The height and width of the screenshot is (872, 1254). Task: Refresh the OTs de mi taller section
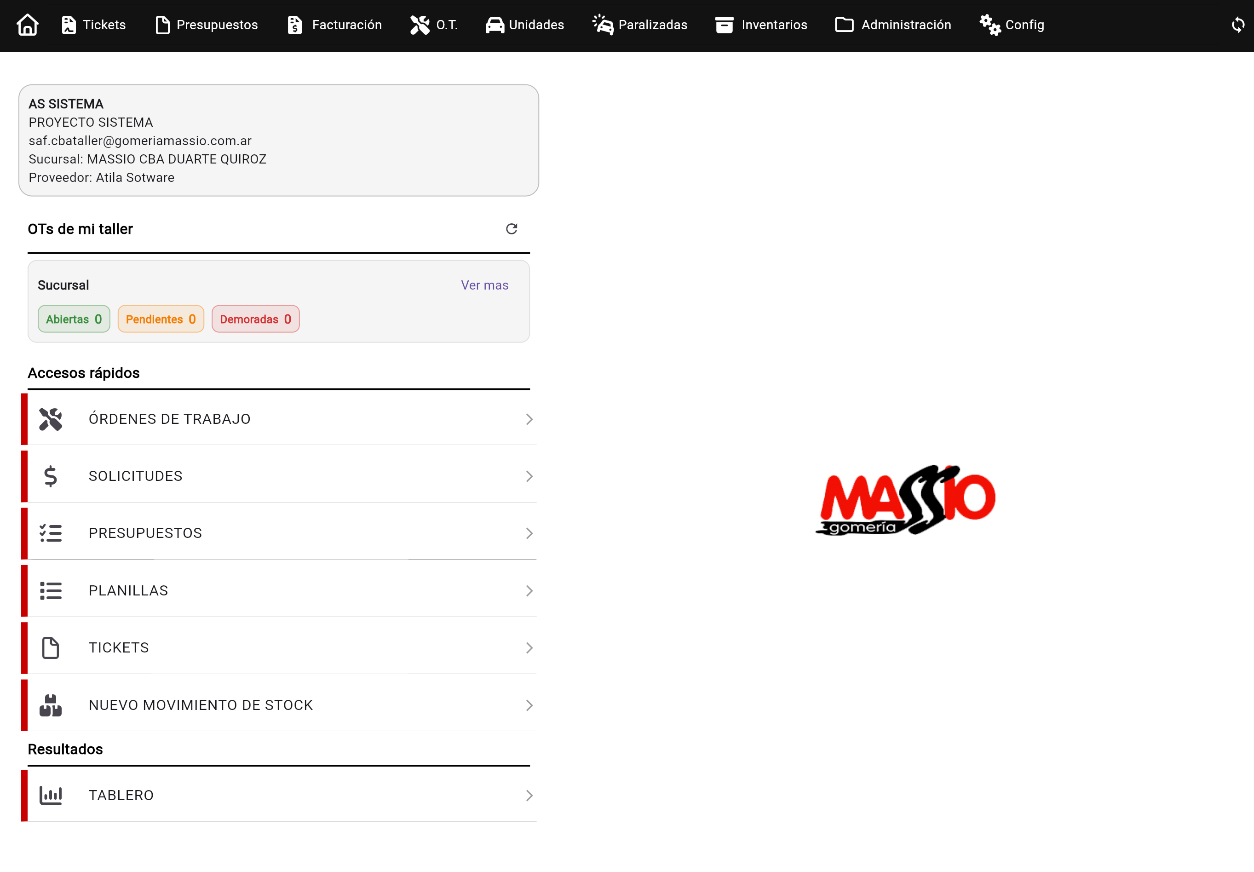(x=512, y=229)
